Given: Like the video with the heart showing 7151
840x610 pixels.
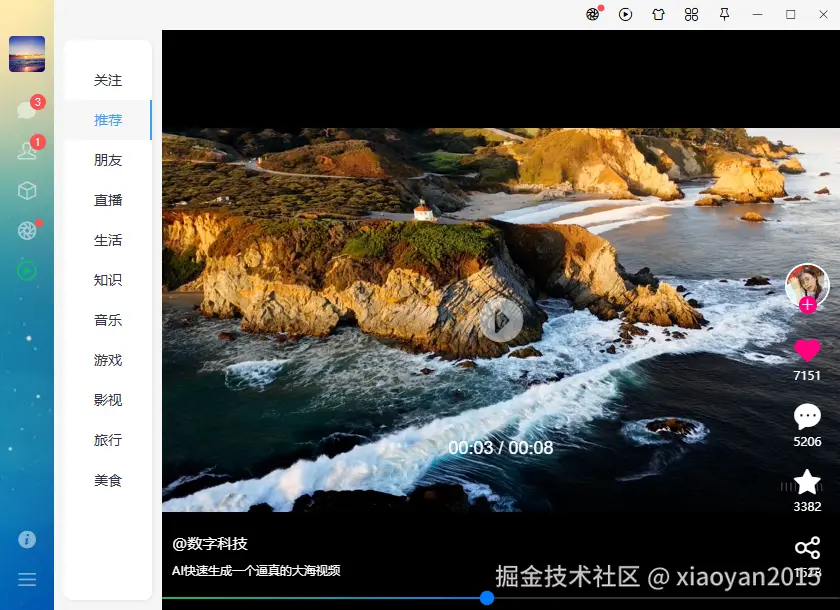Looking at the screenshot, I should click(807, 352).
